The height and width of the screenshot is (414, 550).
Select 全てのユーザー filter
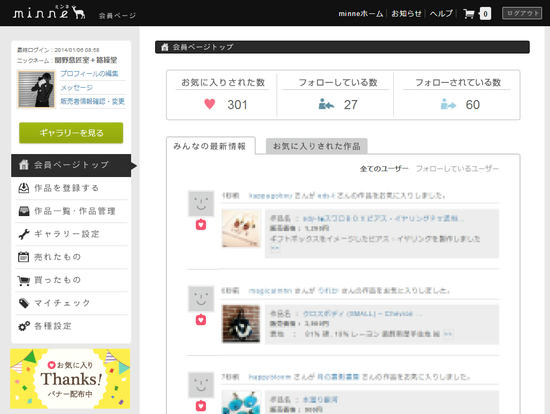pos(384,169)
